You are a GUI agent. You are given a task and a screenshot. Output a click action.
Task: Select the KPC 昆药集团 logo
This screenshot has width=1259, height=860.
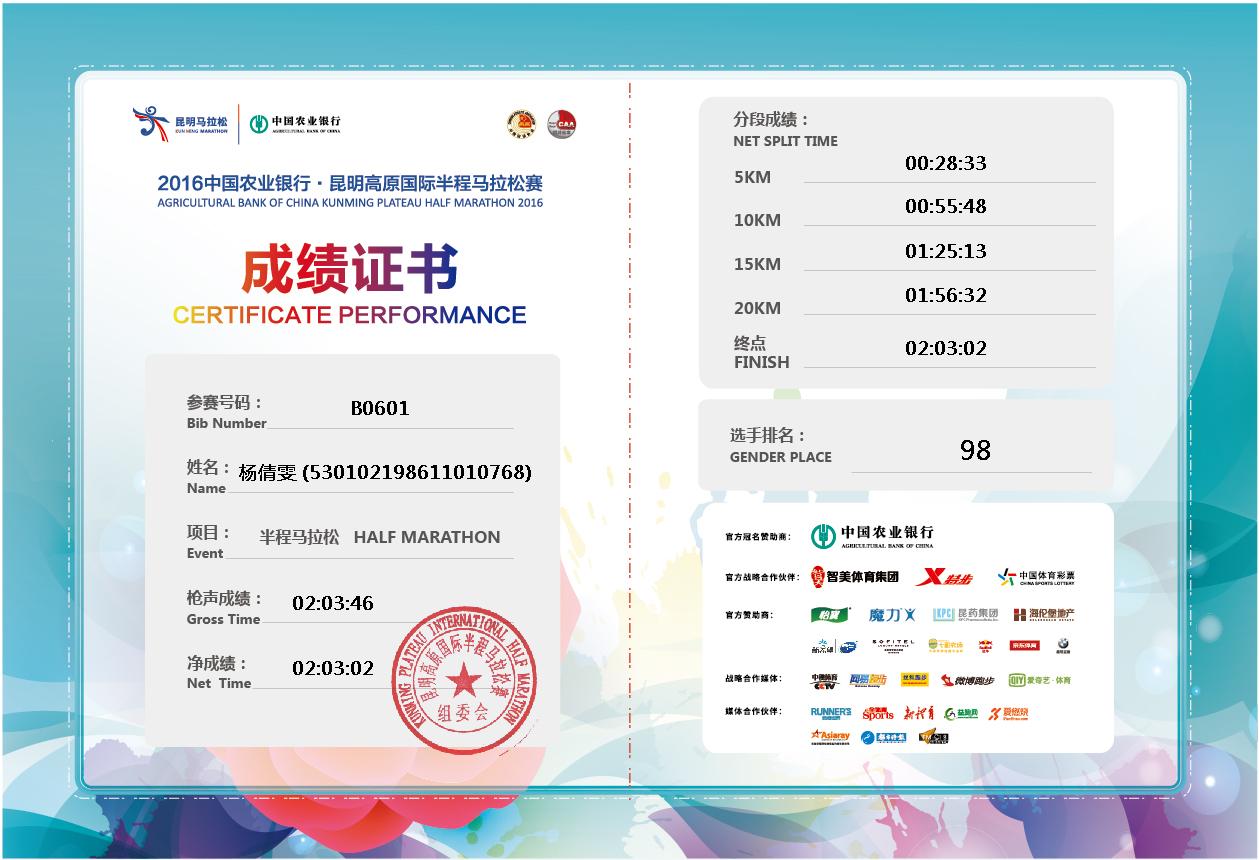click(x=965, y=614)
